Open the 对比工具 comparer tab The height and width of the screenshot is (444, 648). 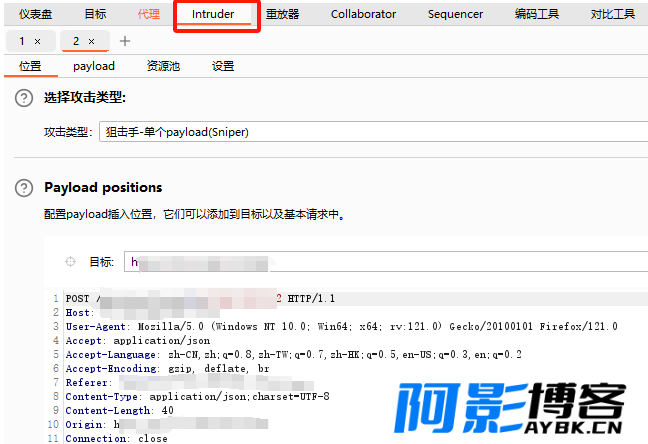(612, 14)
